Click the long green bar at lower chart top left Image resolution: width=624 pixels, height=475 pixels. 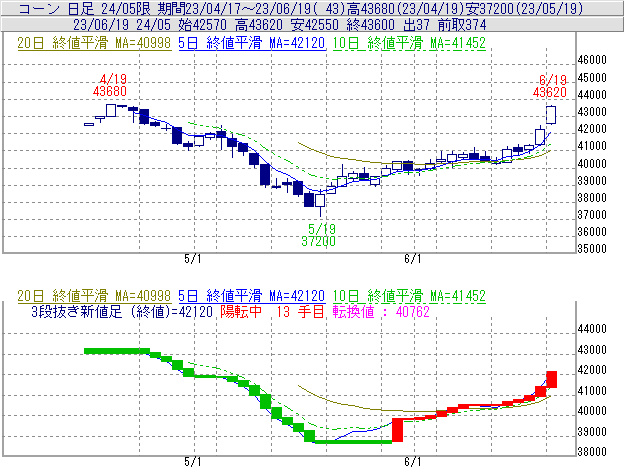coord(117,351)
